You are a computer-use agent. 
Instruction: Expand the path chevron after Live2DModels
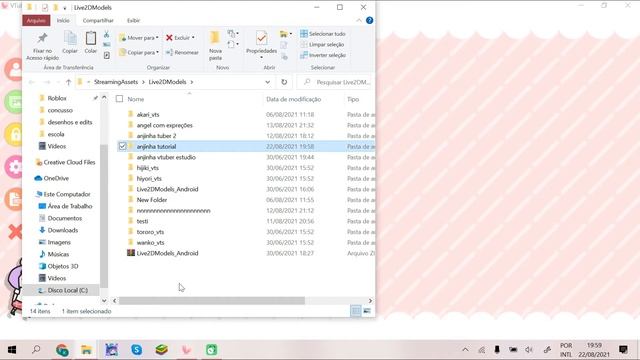pyautogui.click(x=192, y=82)
